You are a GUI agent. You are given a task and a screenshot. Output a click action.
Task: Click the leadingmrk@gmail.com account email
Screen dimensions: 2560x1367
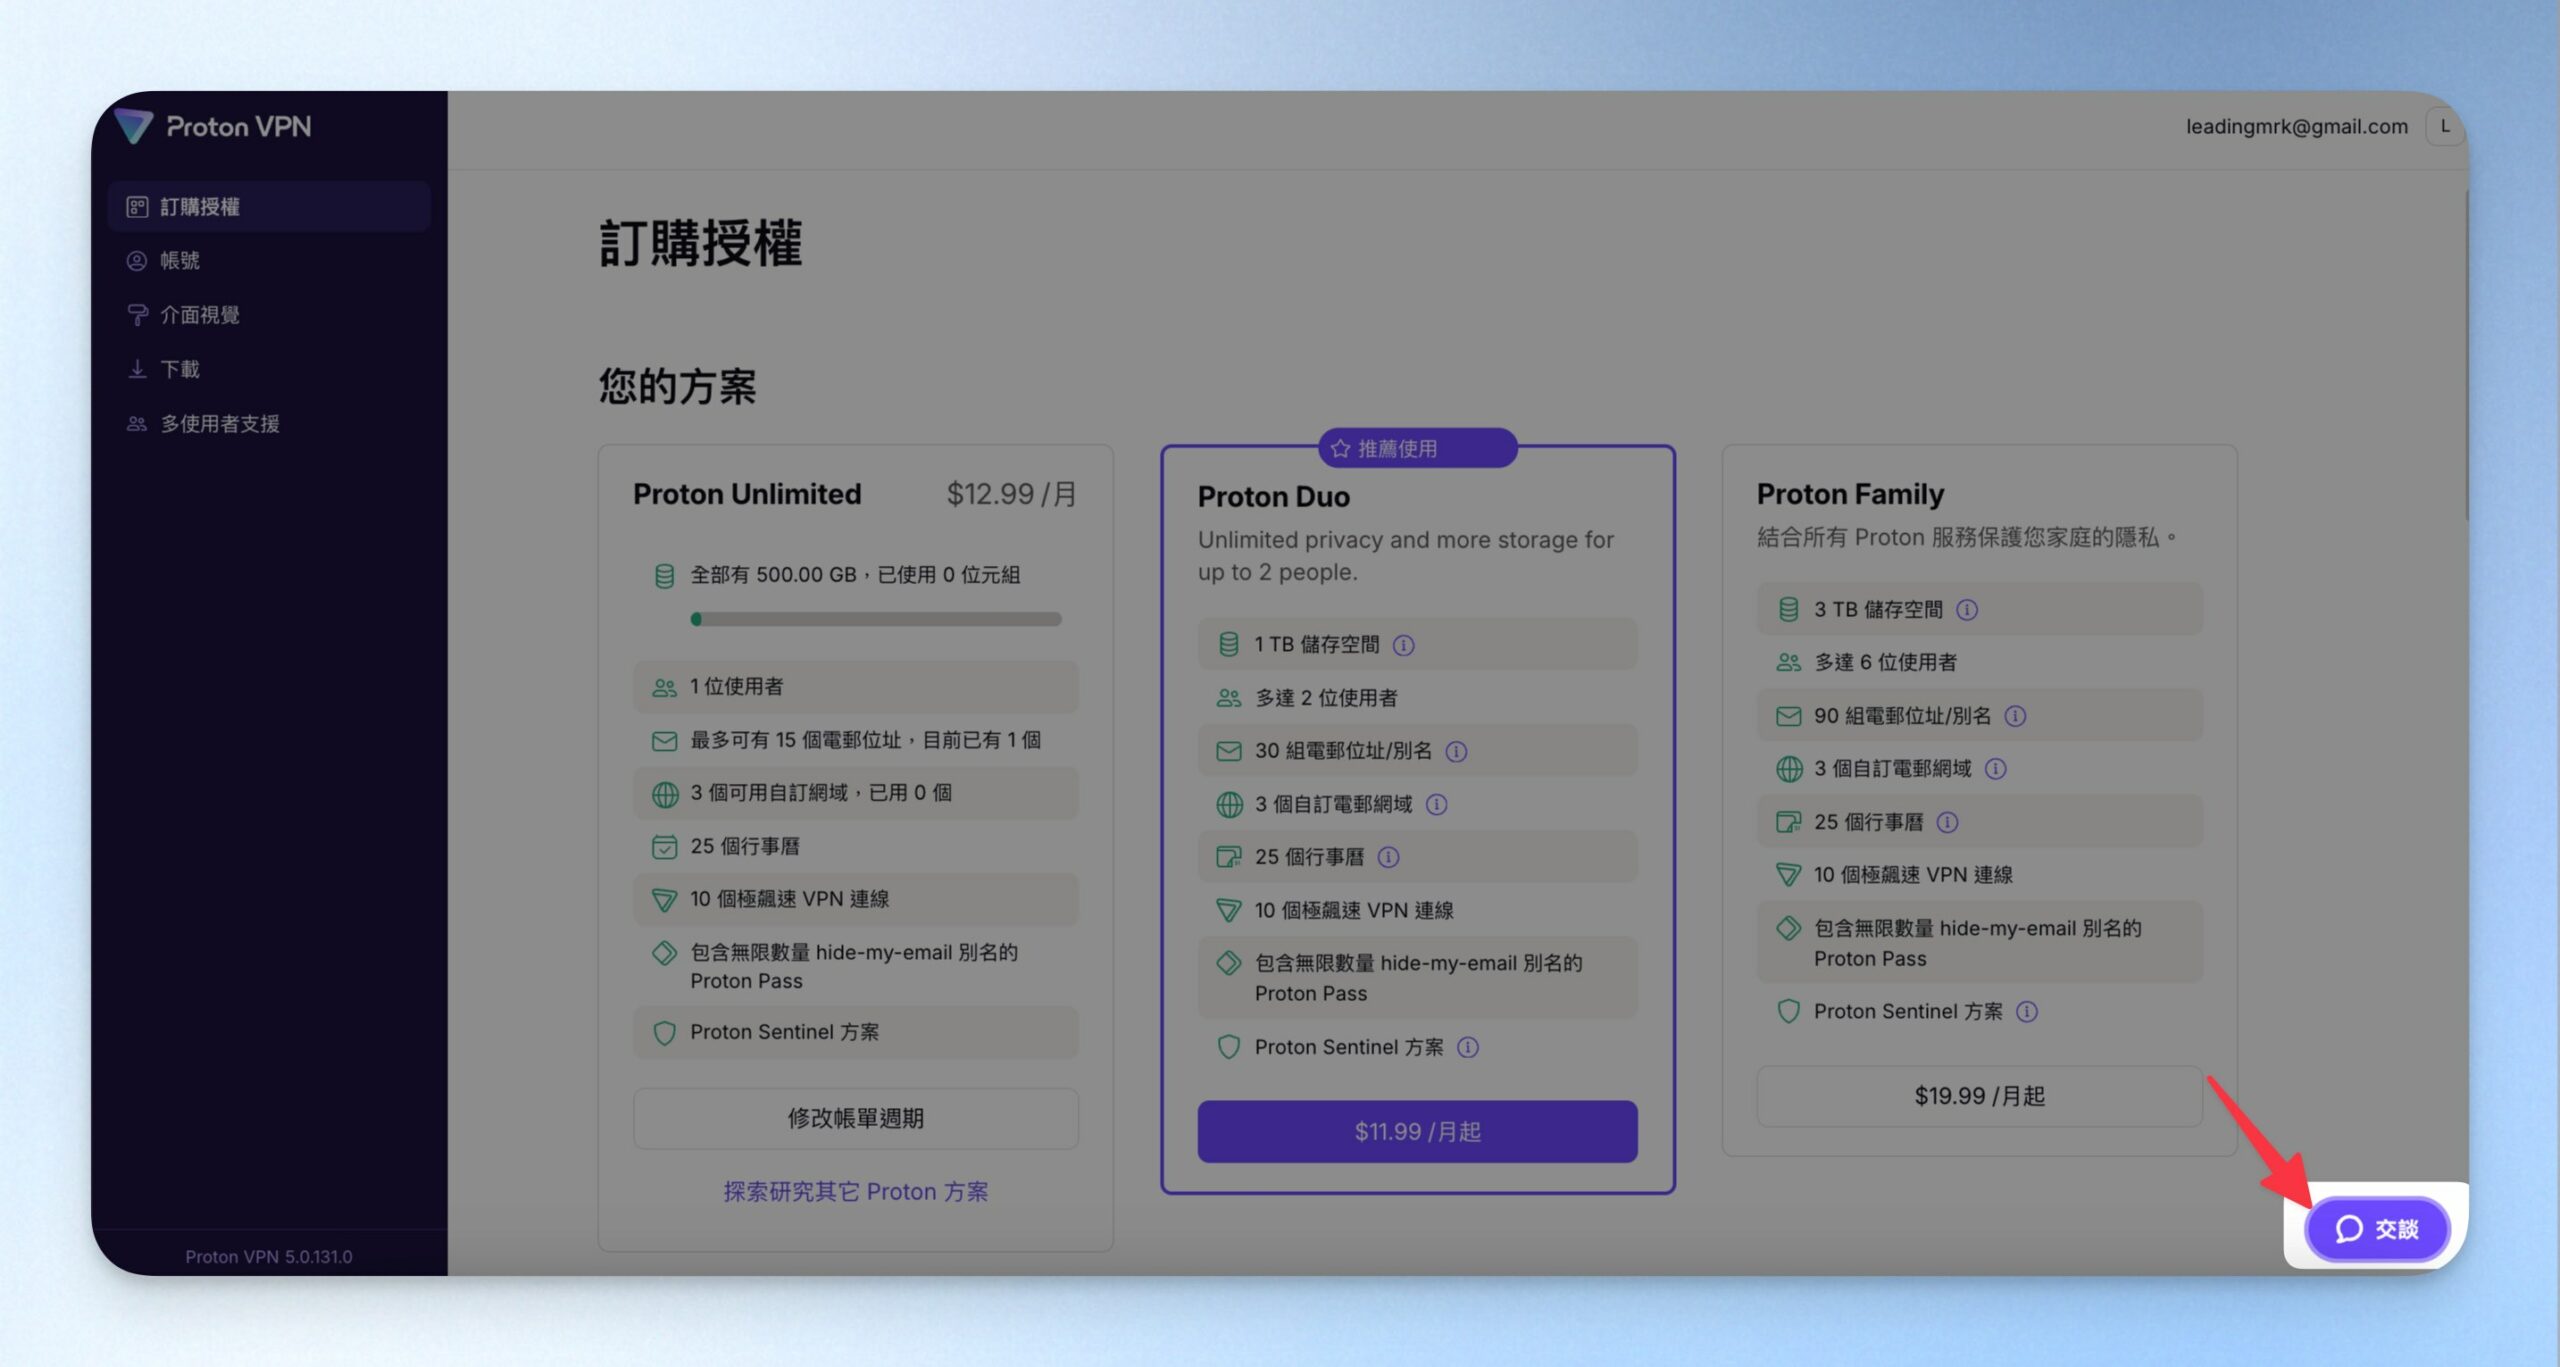click(x=2296, y=127)
